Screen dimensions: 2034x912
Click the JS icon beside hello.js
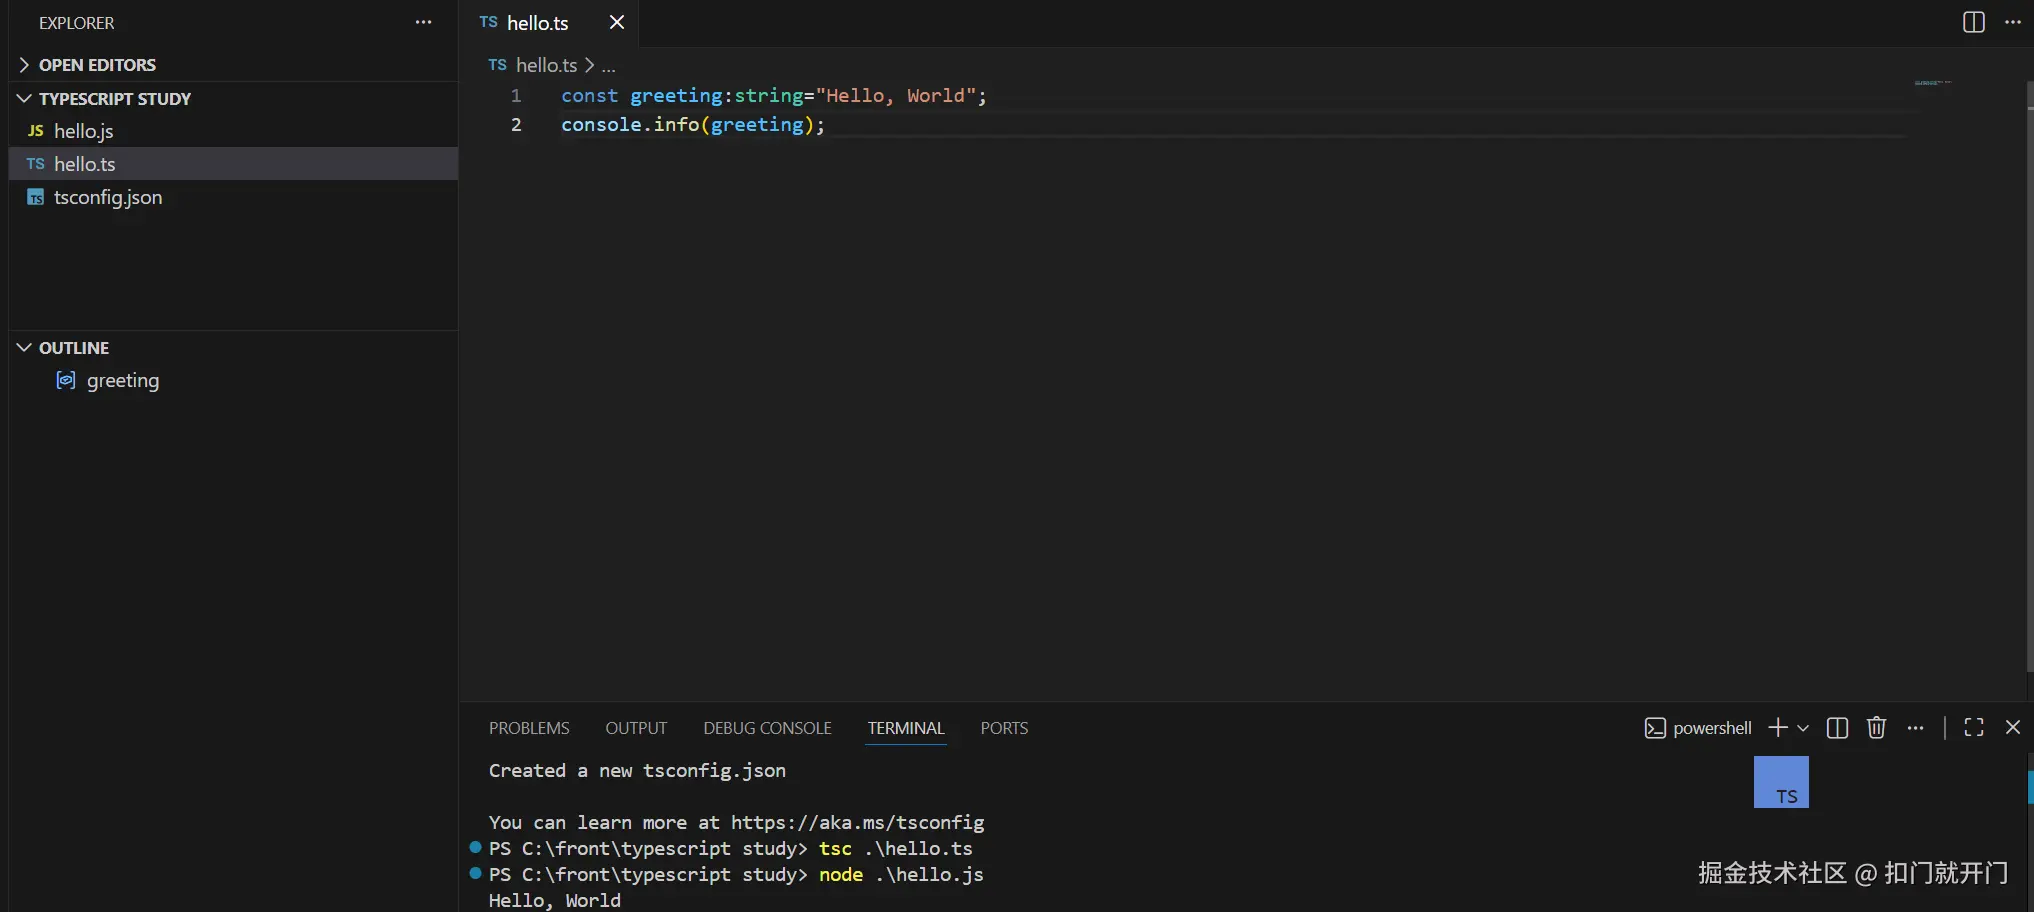(x=36, y=131)
